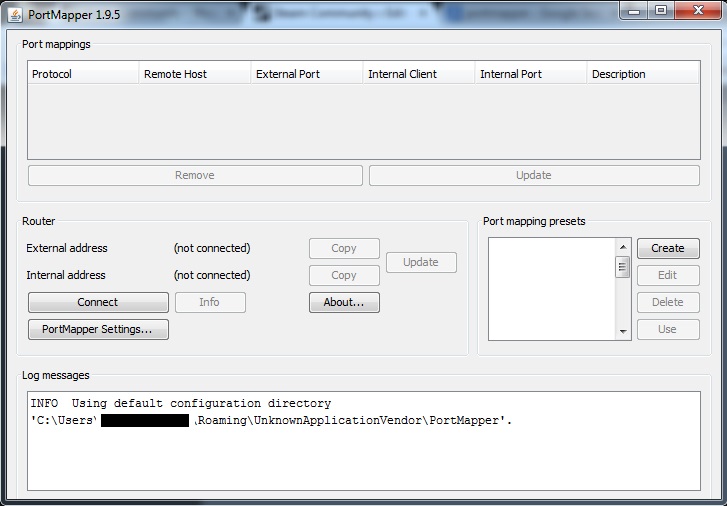Click the Use preset button
Screen dimensions: 727x506
(x=668, y=329)
